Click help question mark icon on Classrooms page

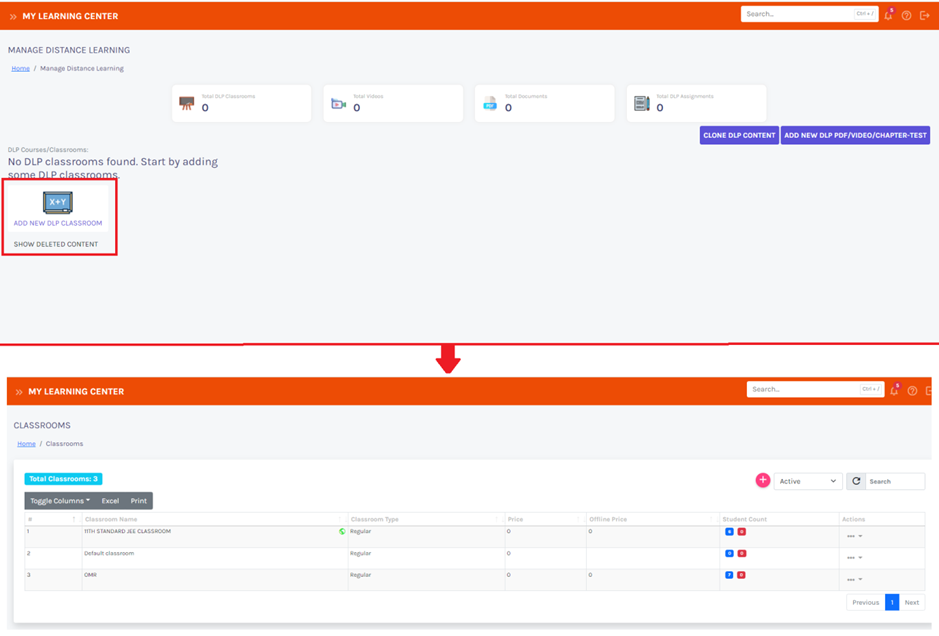point(912,391)
